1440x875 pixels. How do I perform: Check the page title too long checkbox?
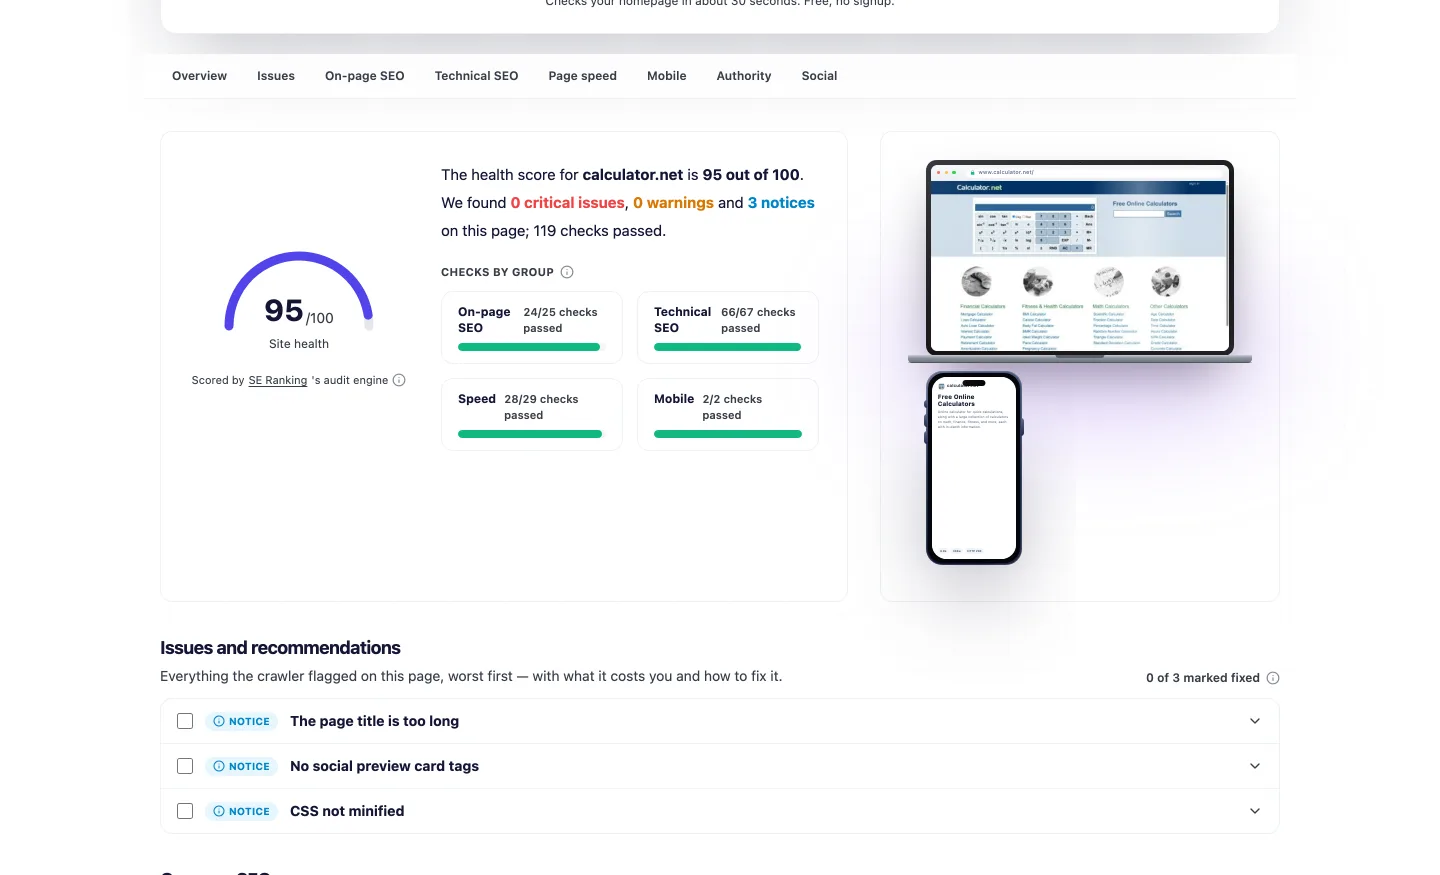pyautogui.click(x=185, y=721)
